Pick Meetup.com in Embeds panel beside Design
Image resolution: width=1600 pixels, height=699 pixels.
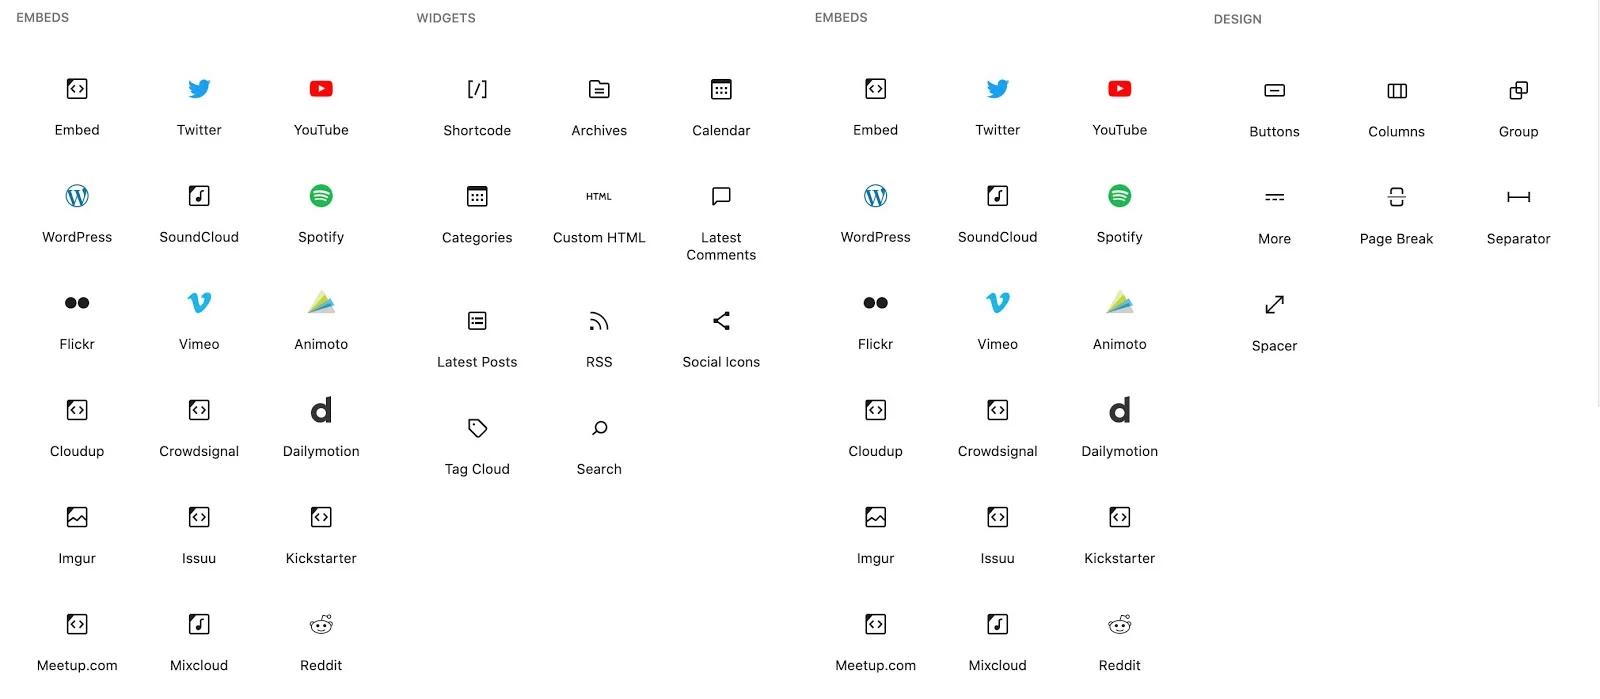pos(875,641)
